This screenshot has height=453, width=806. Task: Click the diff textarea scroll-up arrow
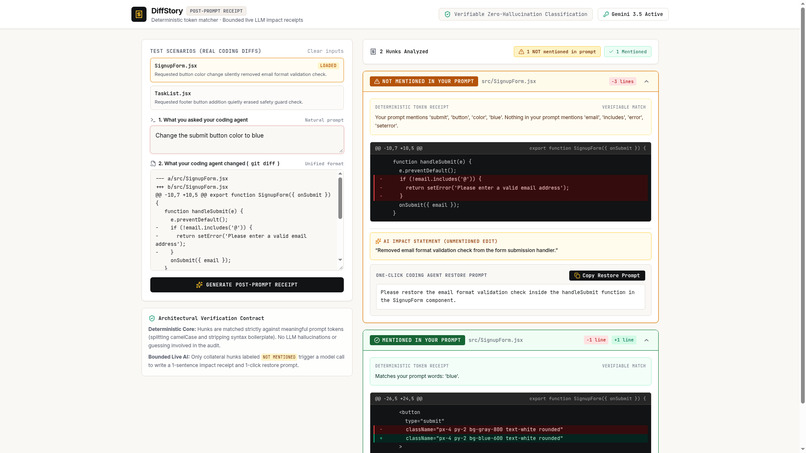tap(340, 174)
